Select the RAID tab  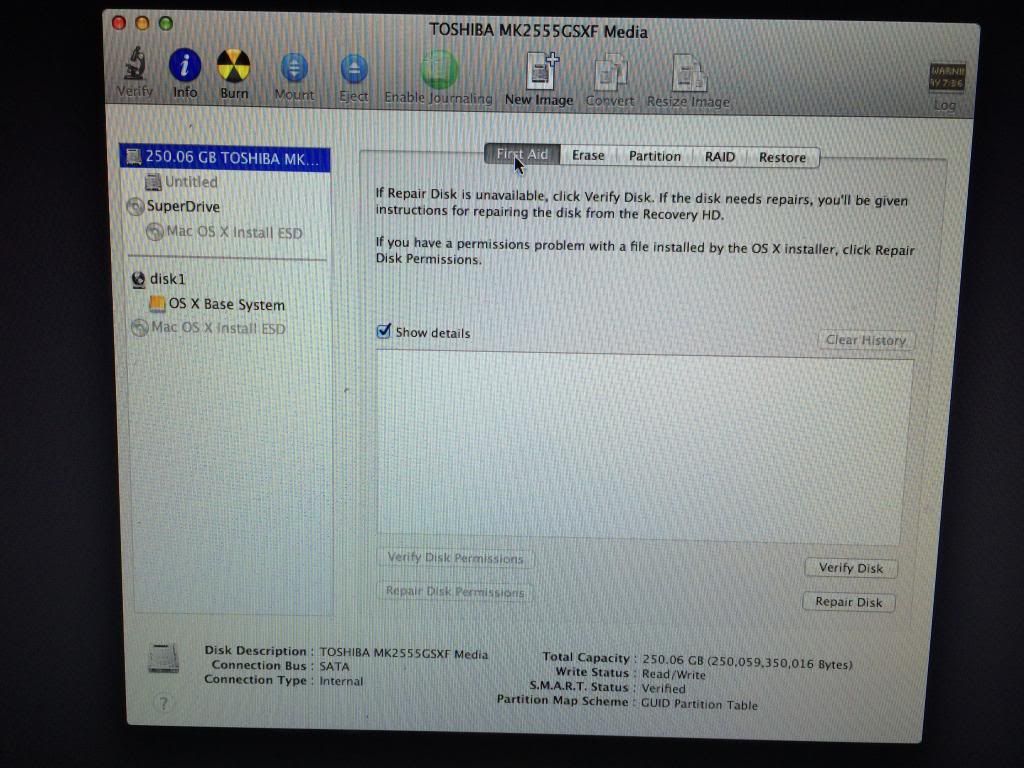719,156
